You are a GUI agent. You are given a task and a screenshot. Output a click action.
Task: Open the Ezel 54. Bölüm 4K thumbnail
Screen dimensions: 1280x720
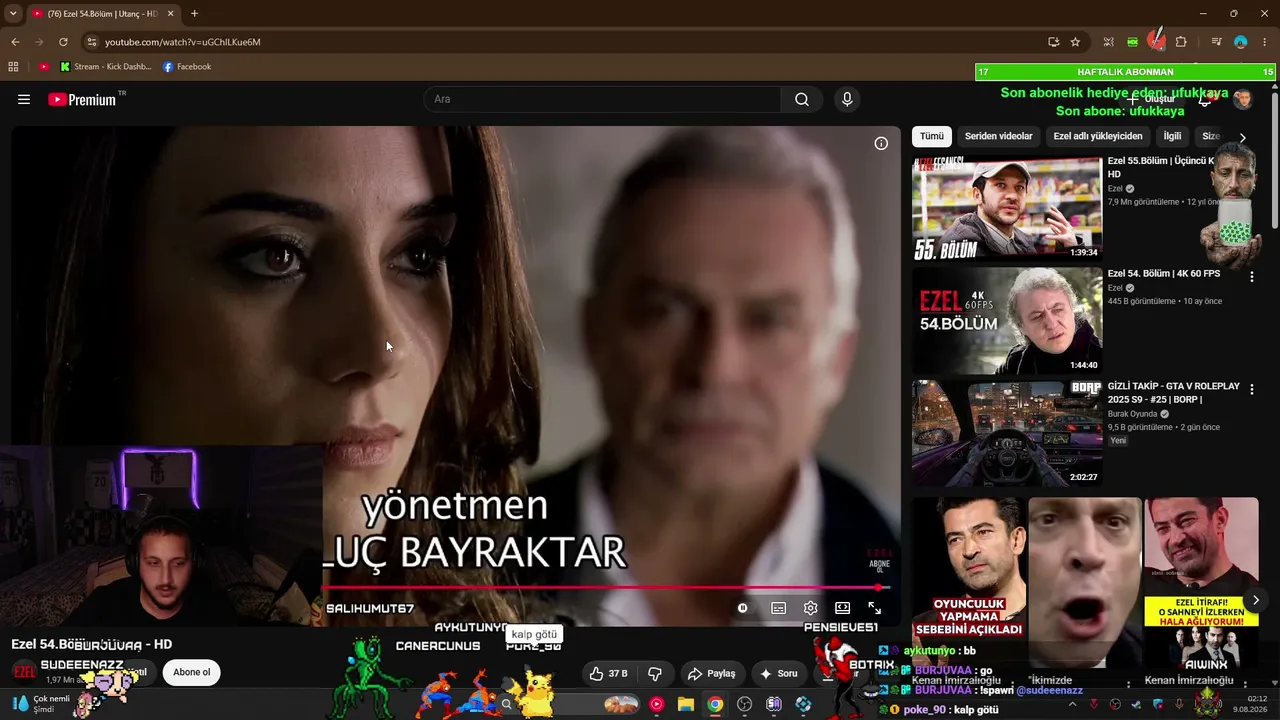1007,320
